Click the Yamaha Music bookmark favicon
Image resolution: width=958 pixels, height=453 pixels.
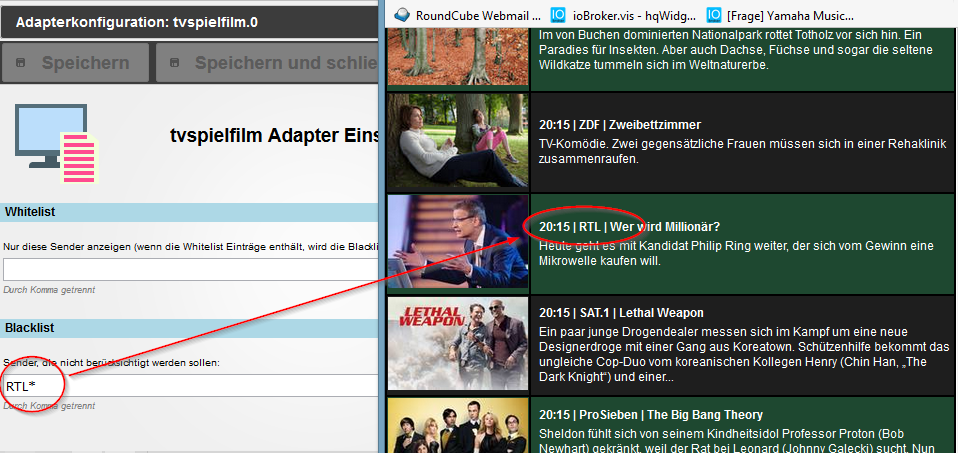point(714,15)
